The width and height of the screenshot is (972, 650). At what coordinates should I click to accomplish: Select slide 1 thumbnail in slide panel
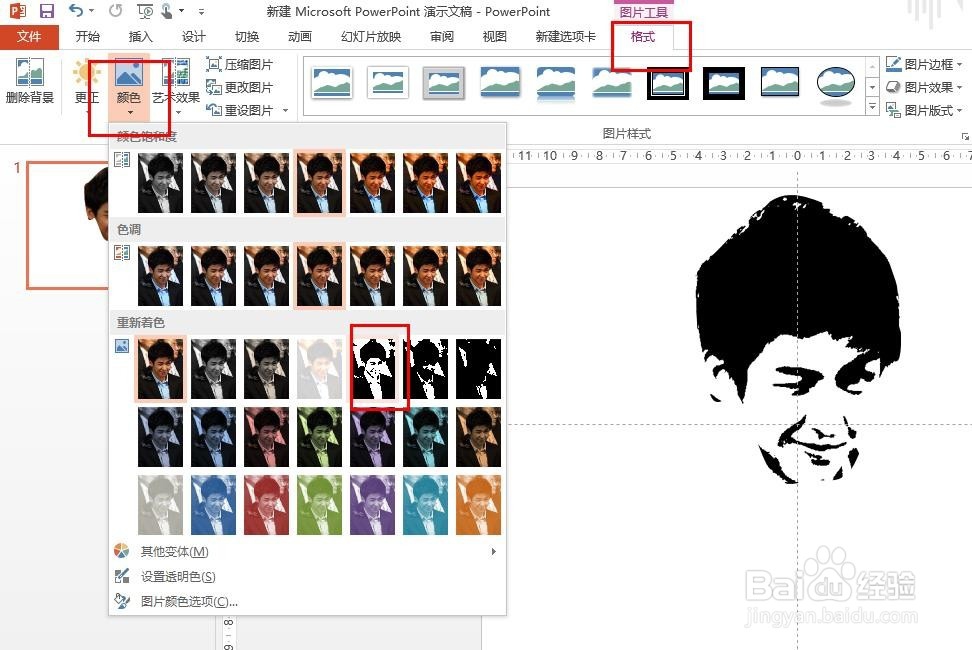[67, 226]
